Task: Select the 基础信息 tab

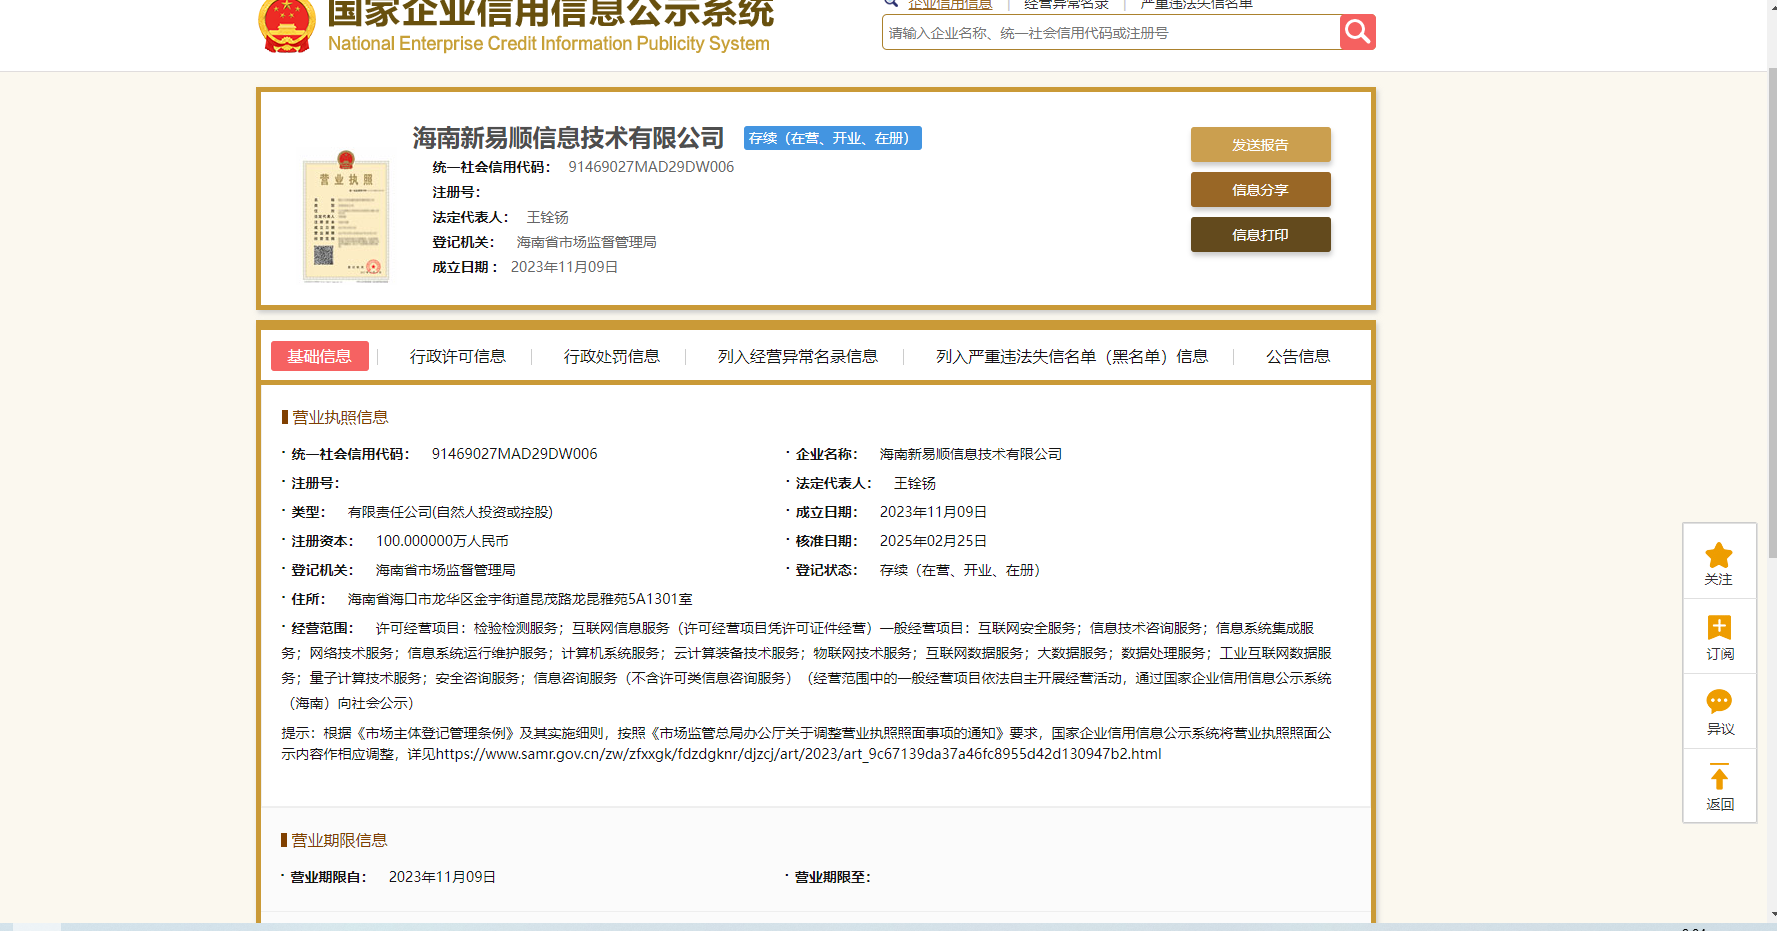Action: pos(320,356)
